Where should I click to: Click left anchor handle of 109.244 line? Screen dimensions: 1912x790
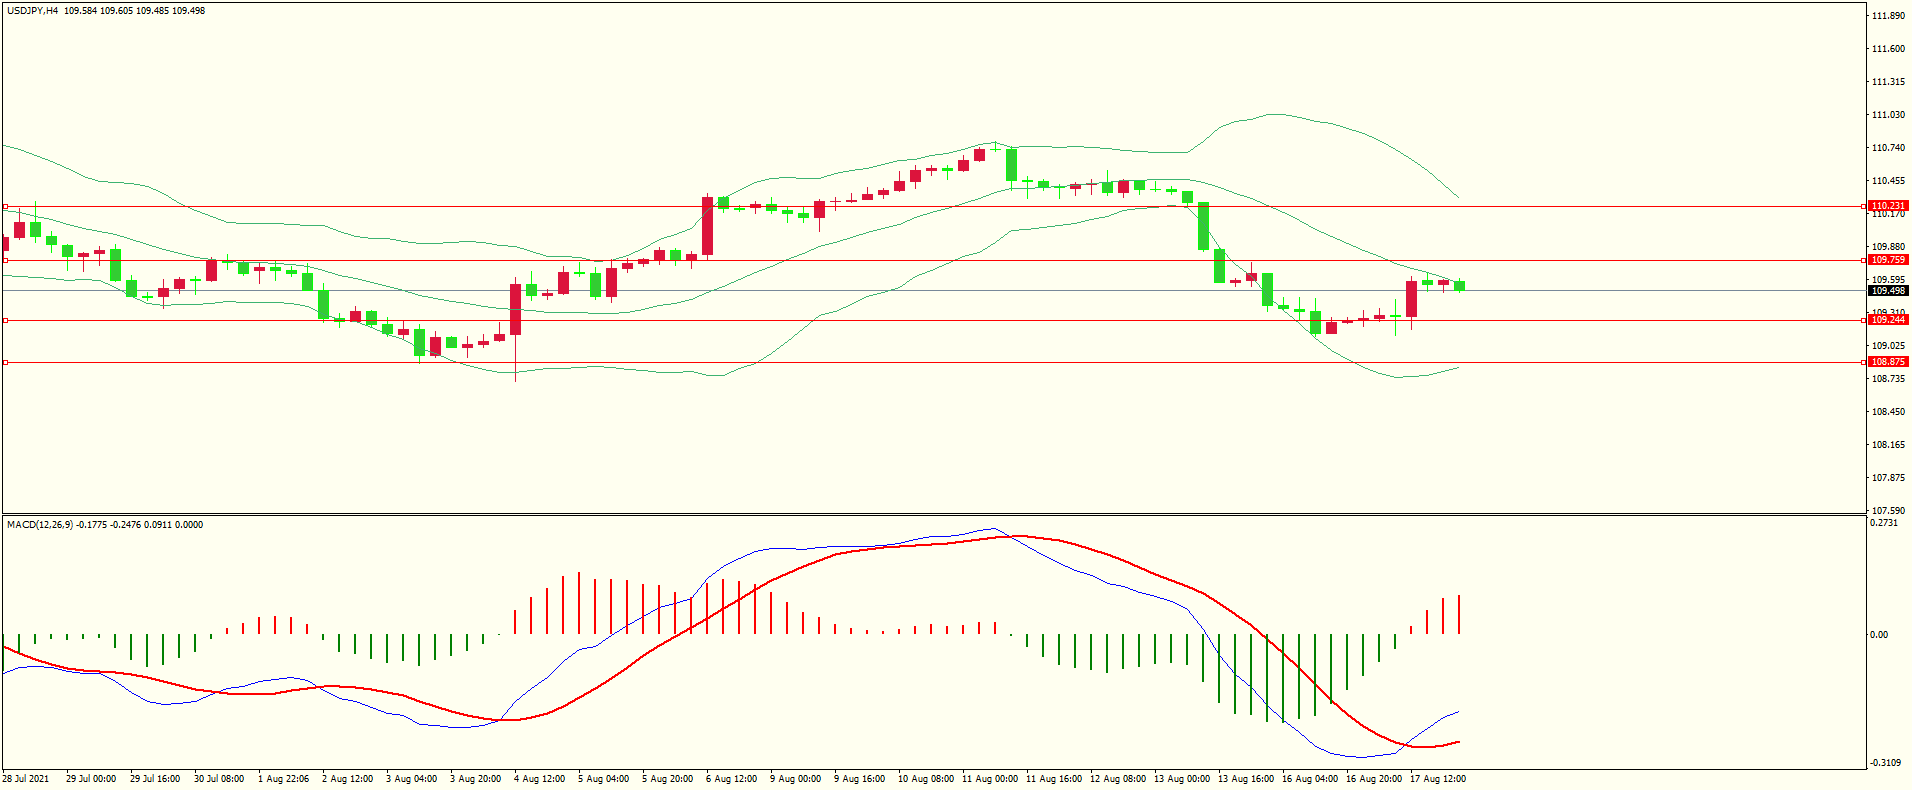[x=5, y=321]
